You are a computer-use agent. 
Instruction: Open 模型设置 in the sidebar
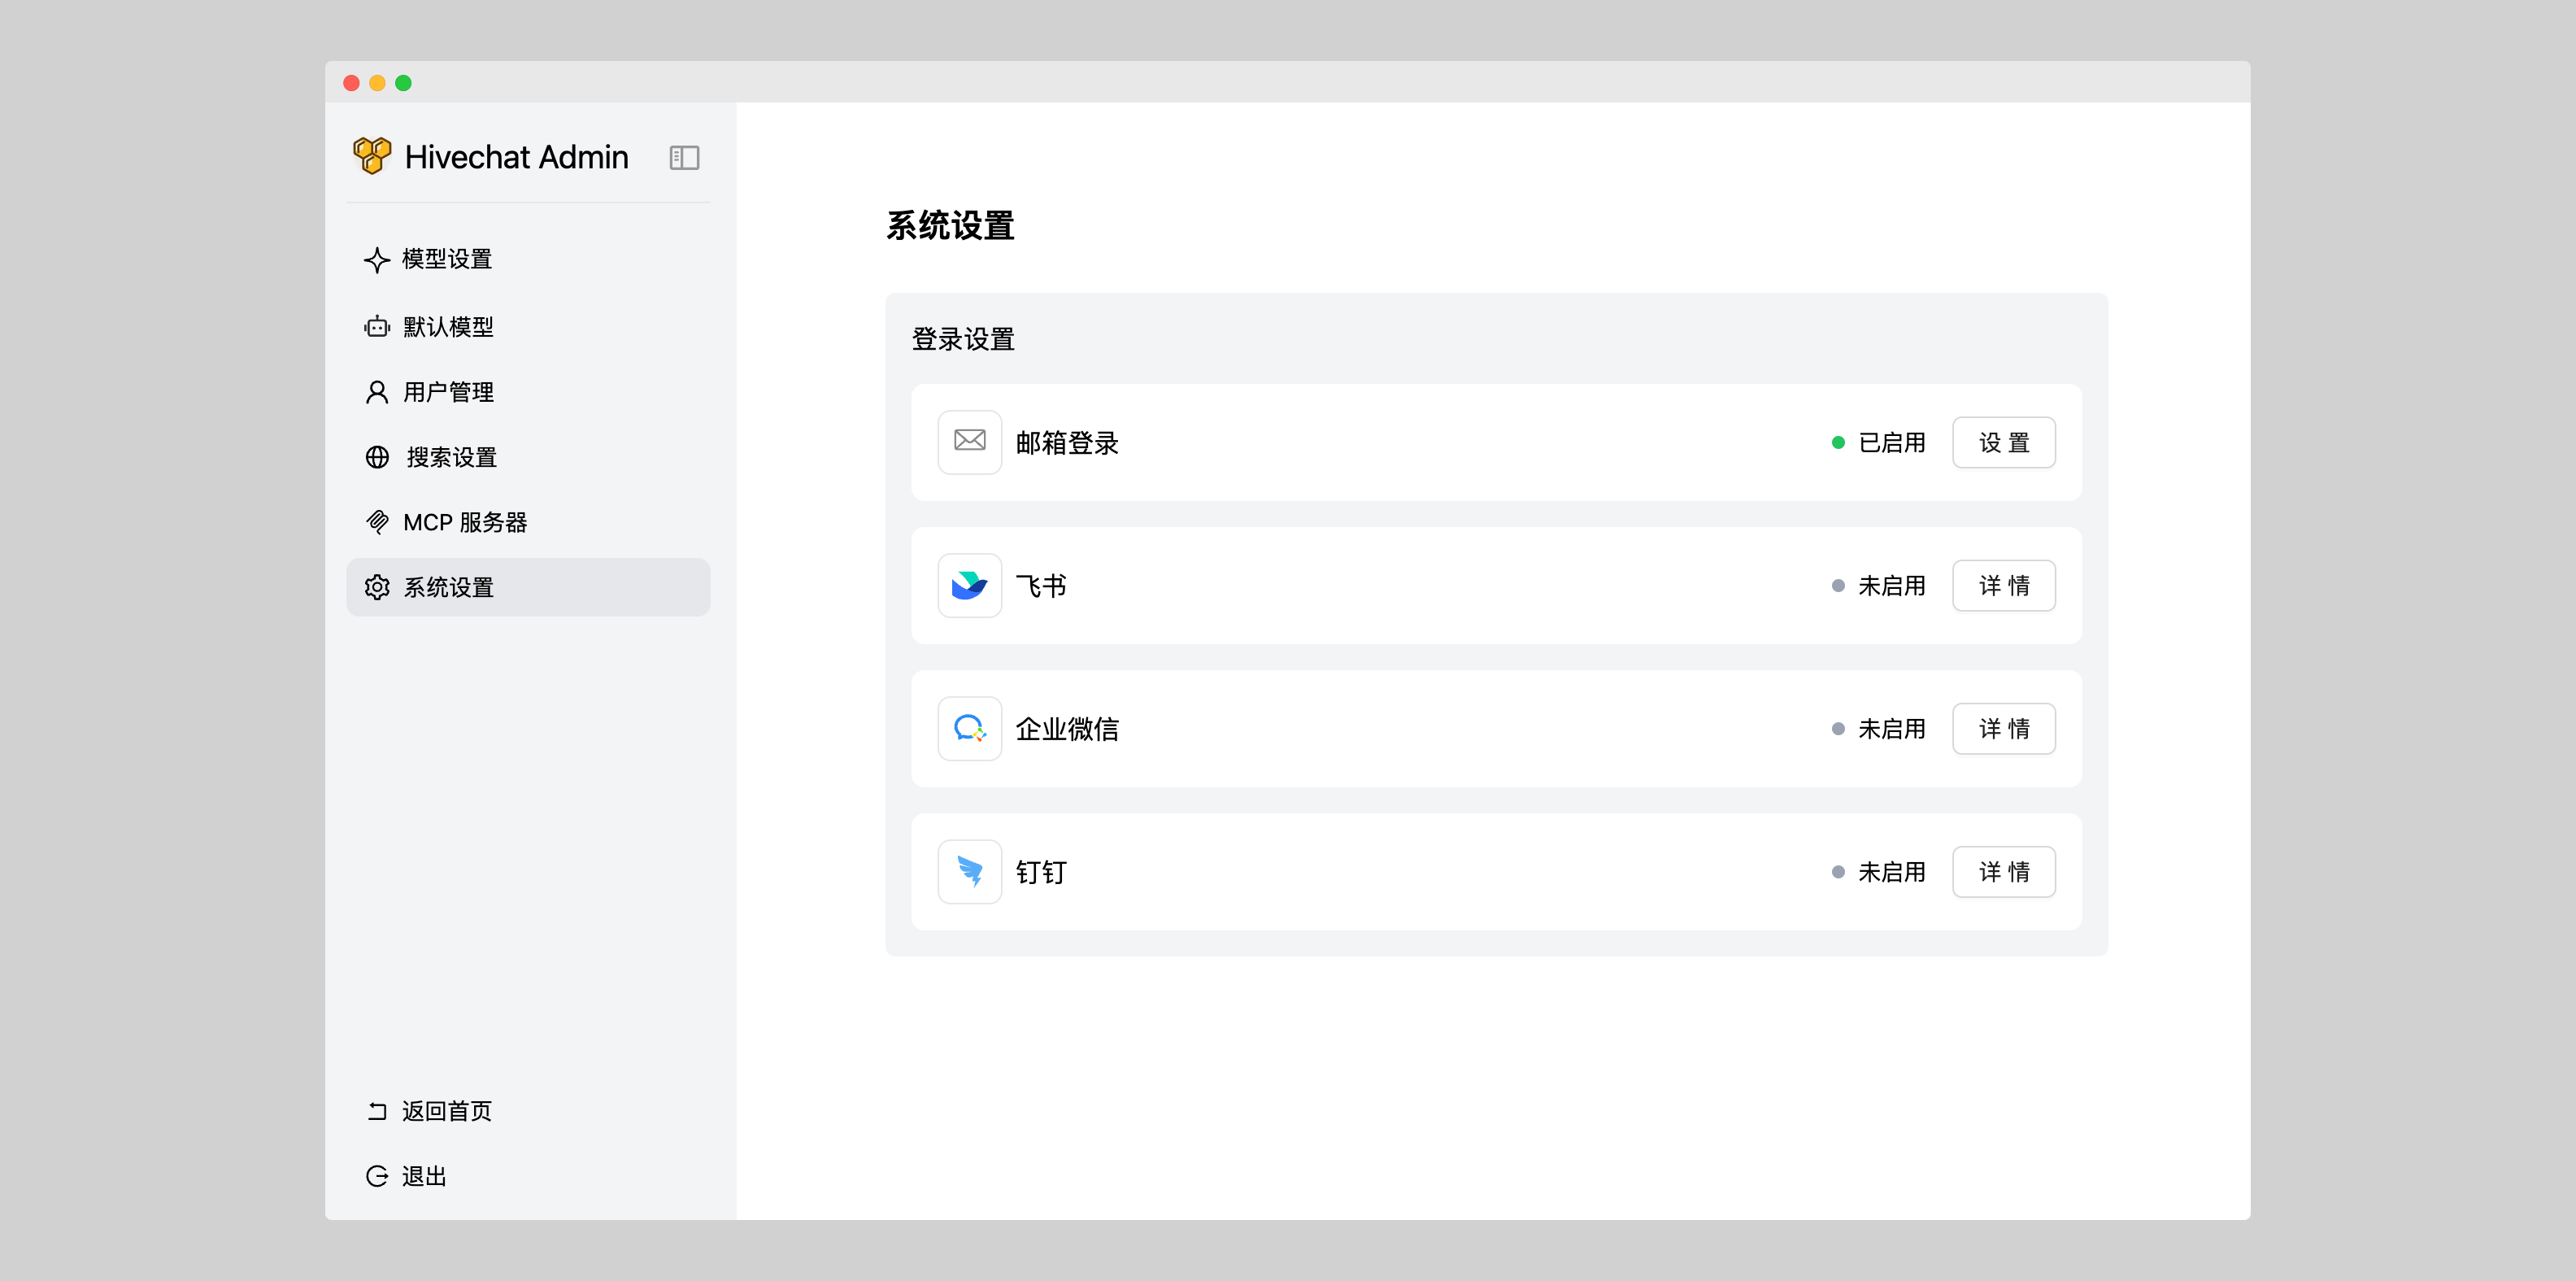(446, 259)
